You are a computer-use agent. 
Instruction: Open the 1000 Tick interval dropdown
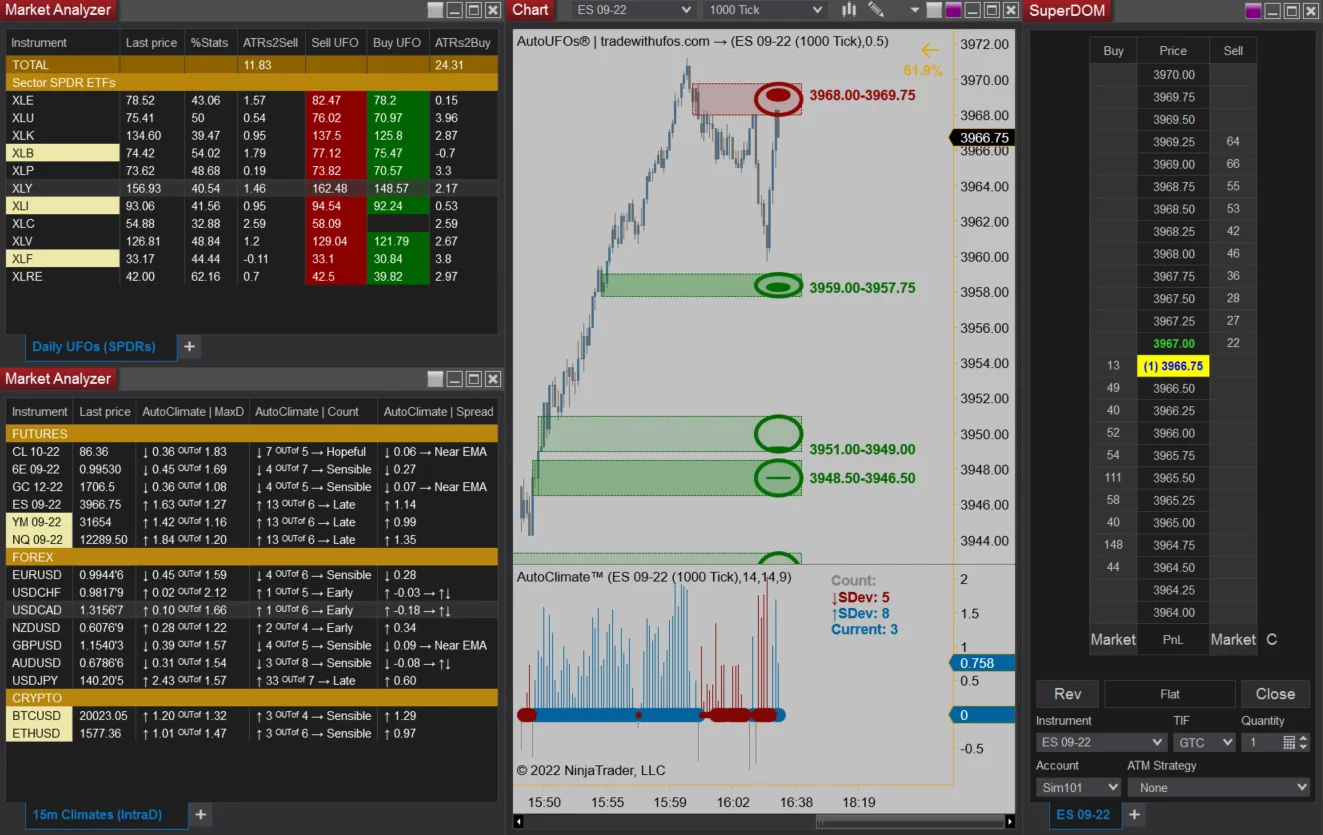point(765,10)
